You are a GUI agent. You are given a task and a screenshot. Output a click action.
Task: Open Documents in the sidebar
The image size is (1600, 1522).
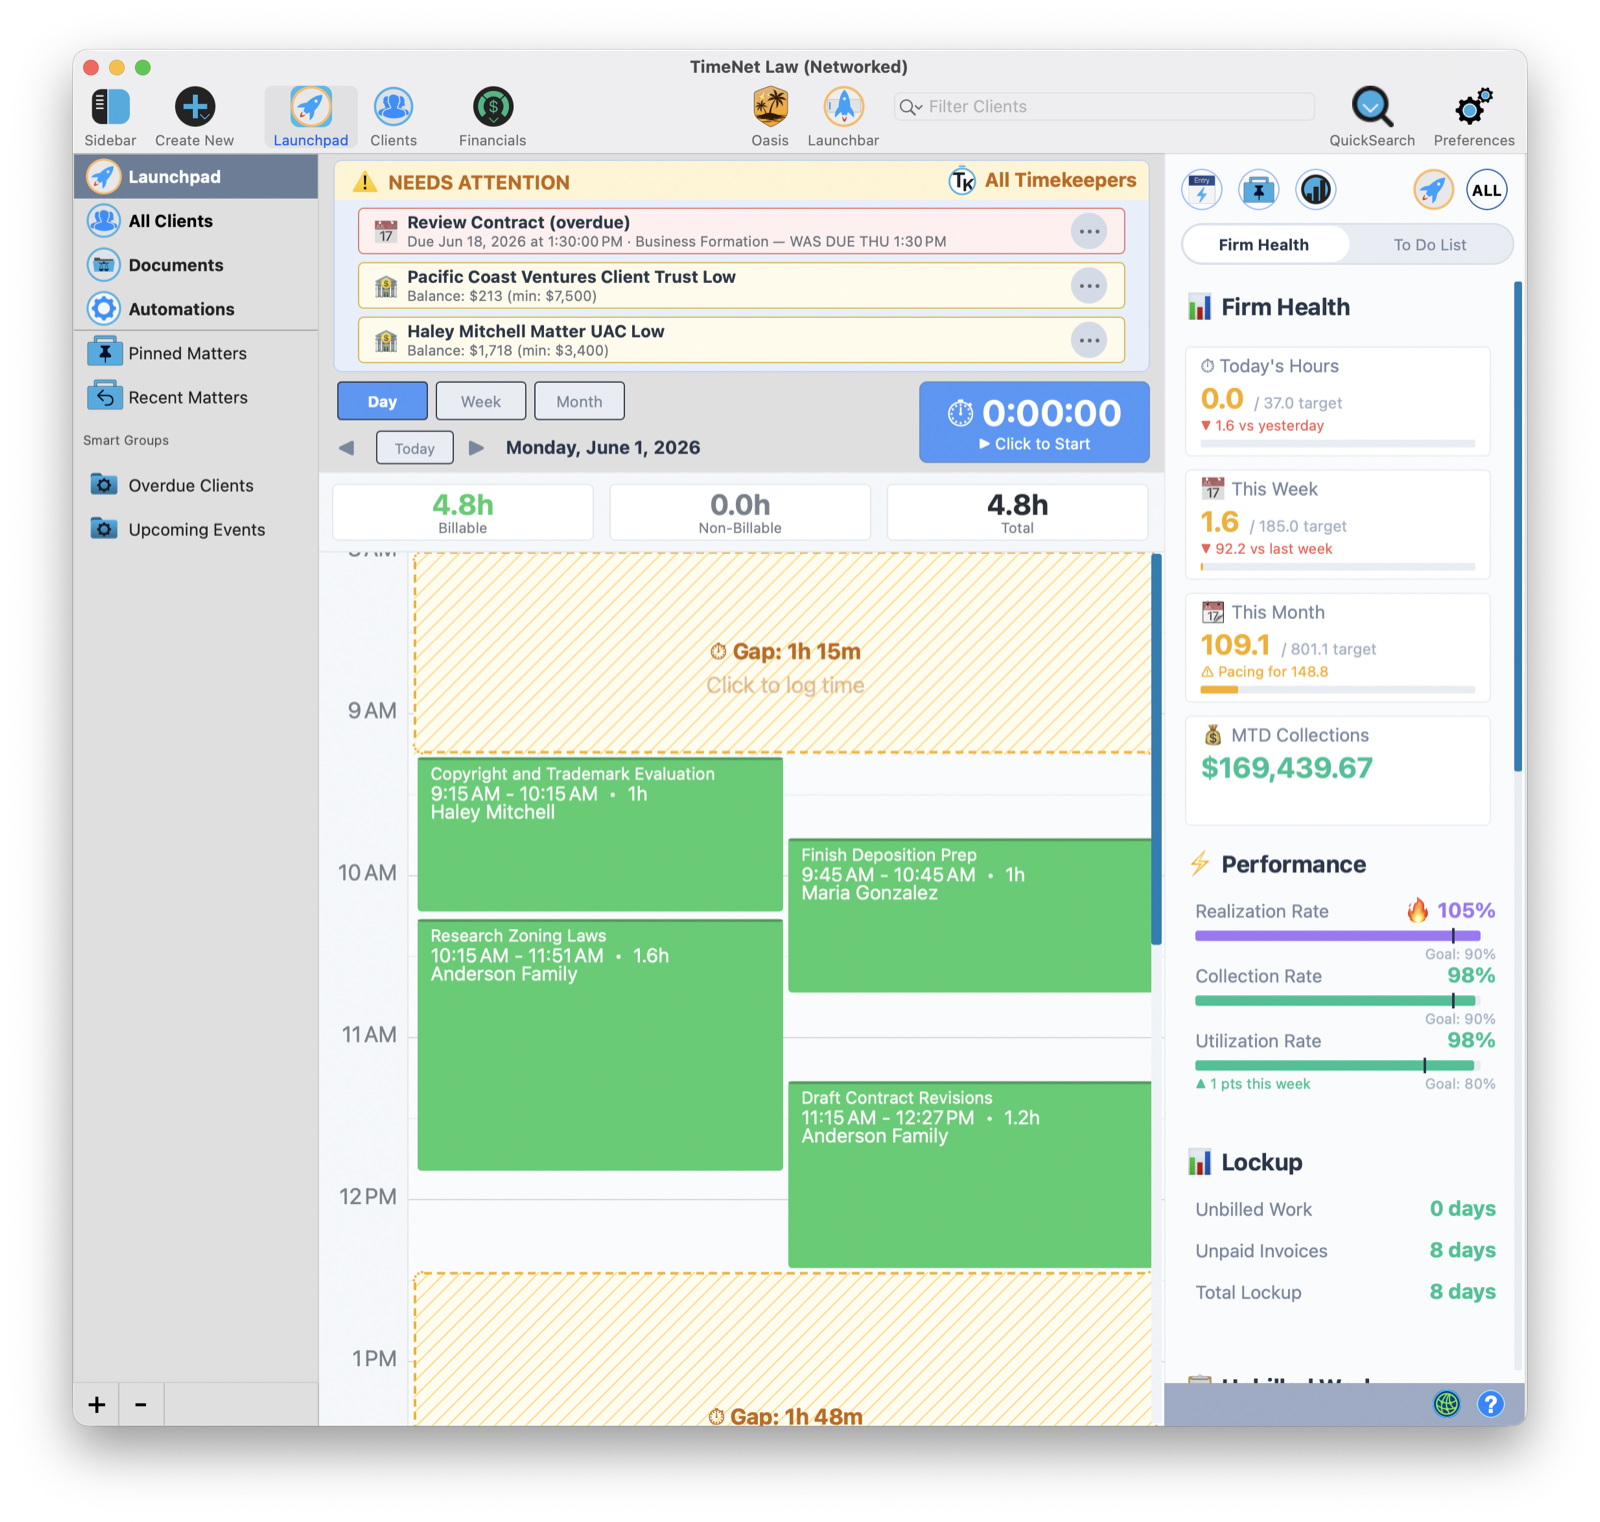(196, 265)
